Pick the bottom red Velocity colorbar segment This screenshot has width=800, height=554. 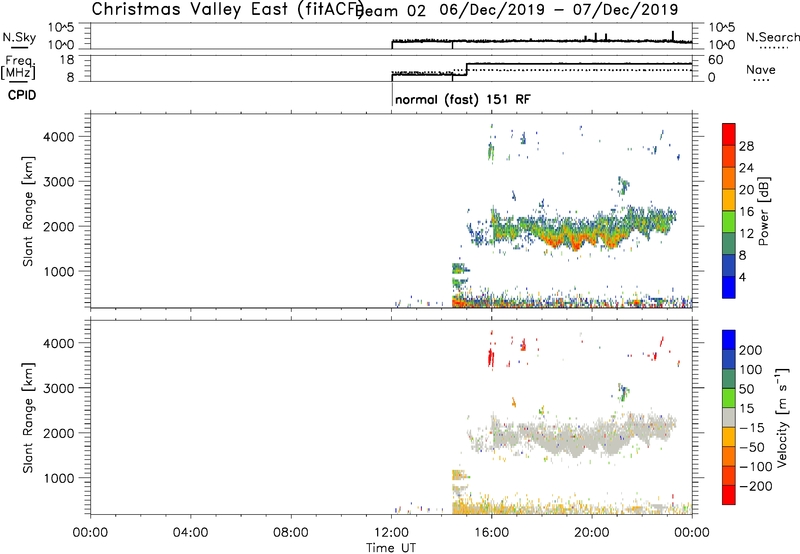point(729,495)
